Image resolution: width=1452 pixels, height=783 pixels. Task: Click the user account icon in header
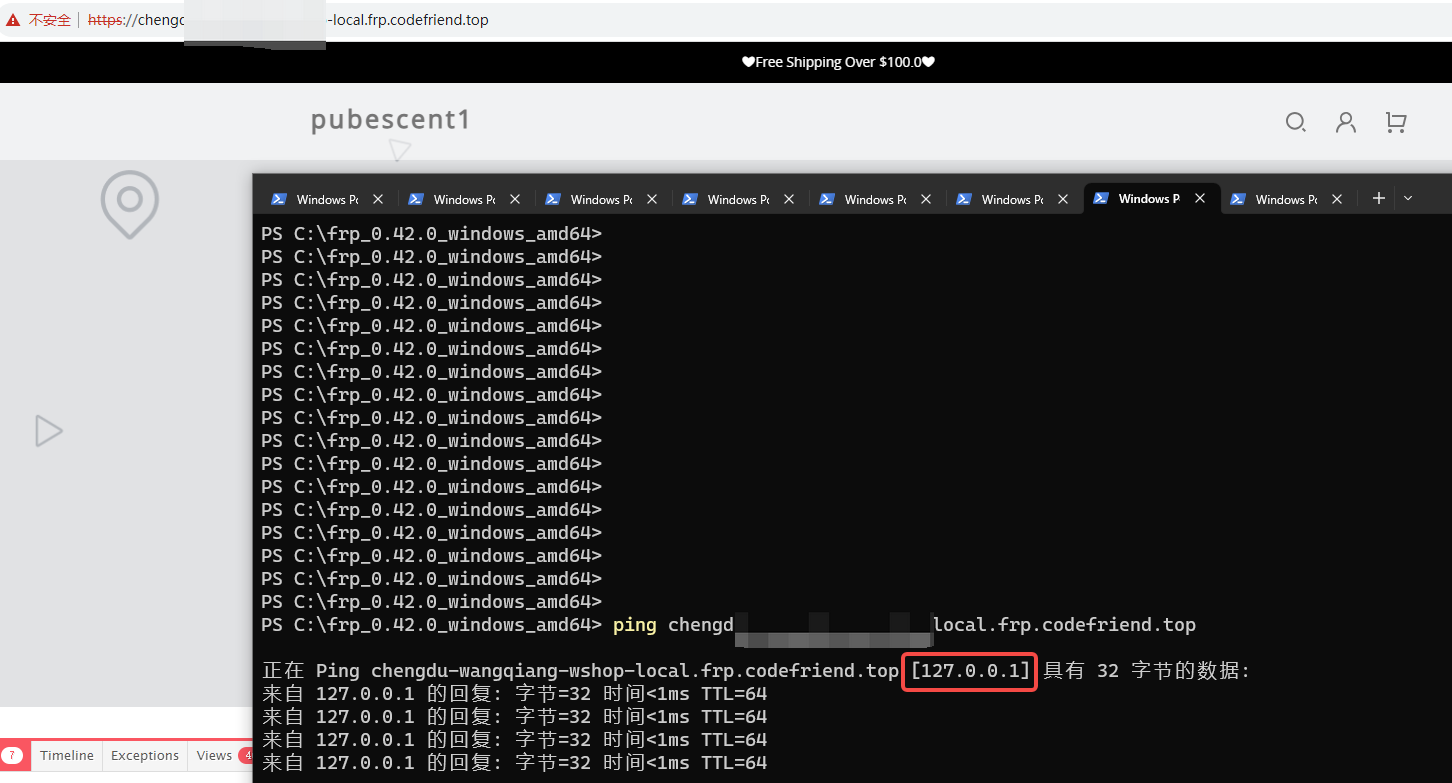coord(1346,122)
